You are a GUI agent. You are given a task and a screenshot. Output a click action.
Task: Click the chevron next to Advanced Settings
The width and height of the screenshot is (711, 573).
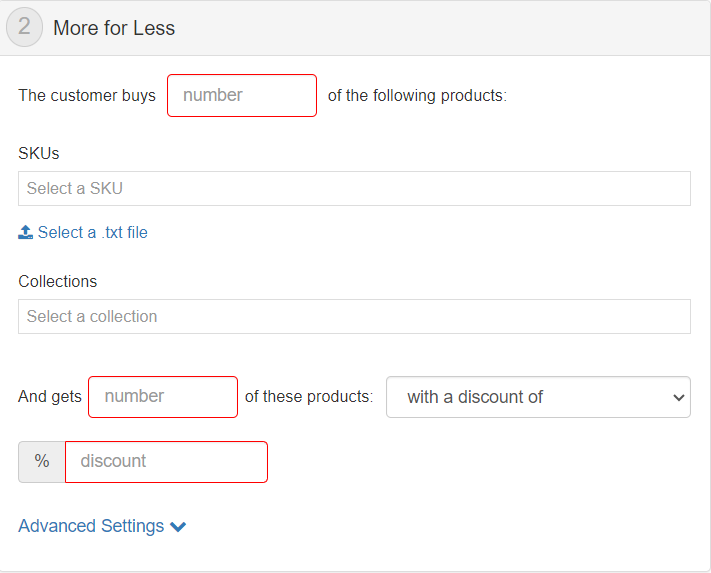[x=178, y=527]
